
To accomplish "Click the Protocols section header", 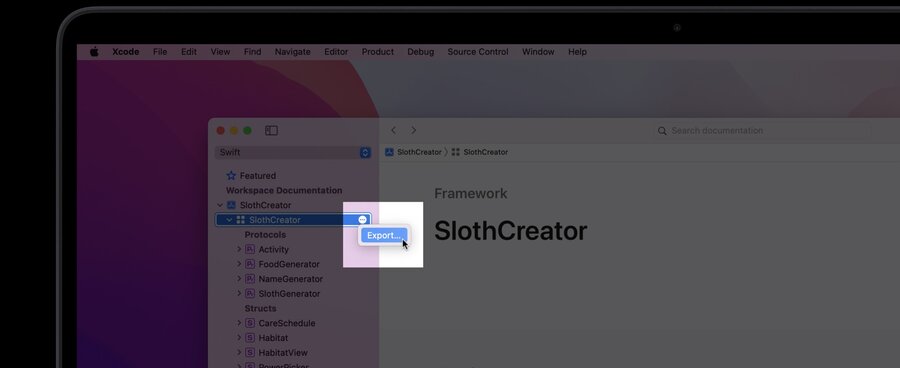I will click(x=265, y=235).
